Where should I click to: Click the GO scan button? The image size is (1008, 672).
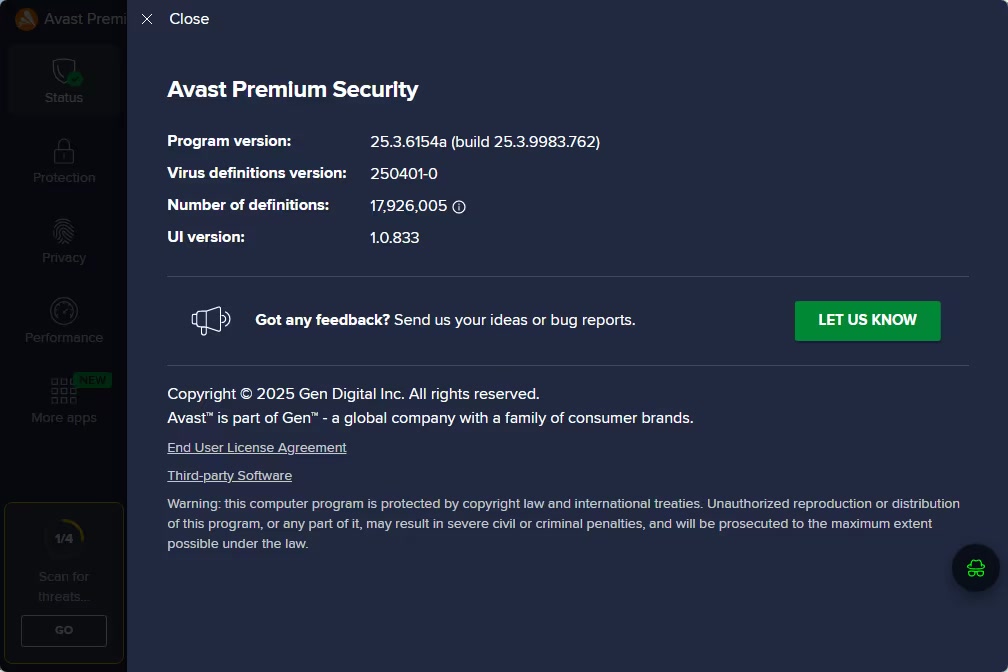[x=64, y=630]
